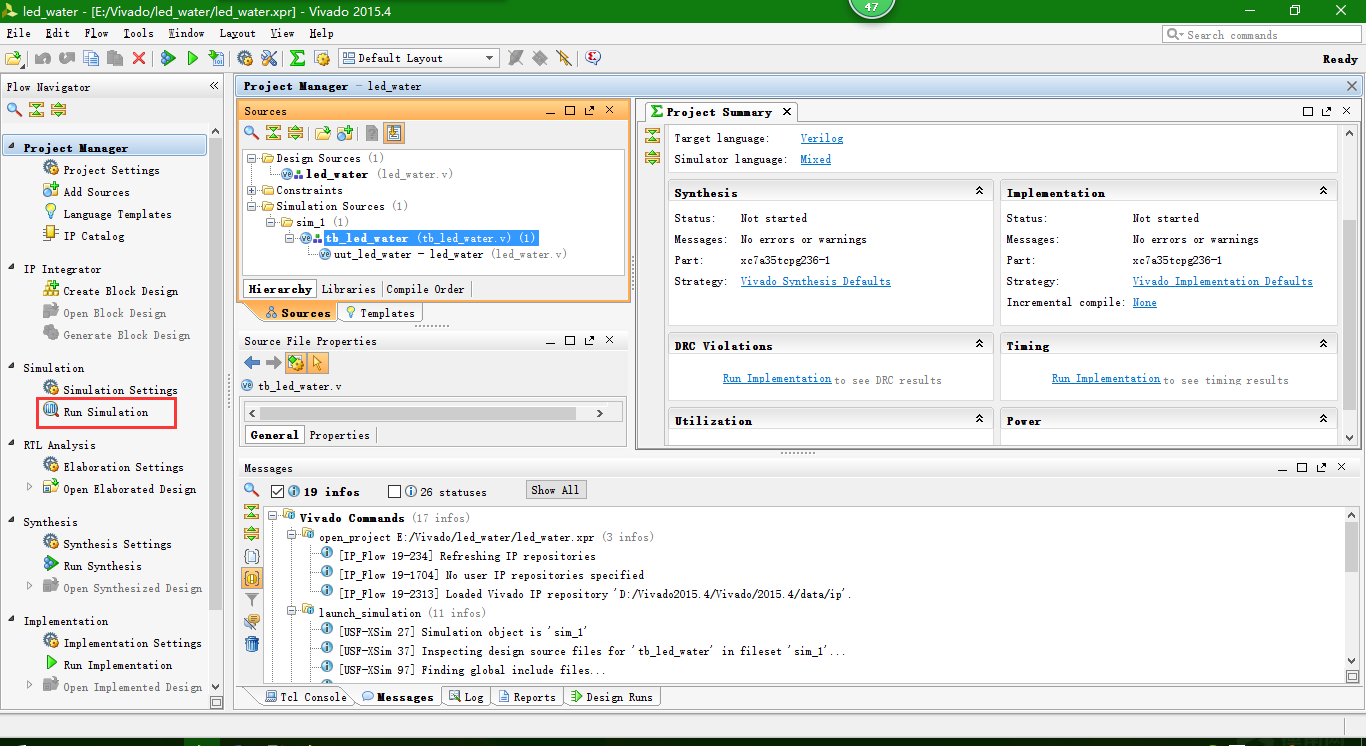Collapse the Synthesis summary section

(x=979, y=190)
